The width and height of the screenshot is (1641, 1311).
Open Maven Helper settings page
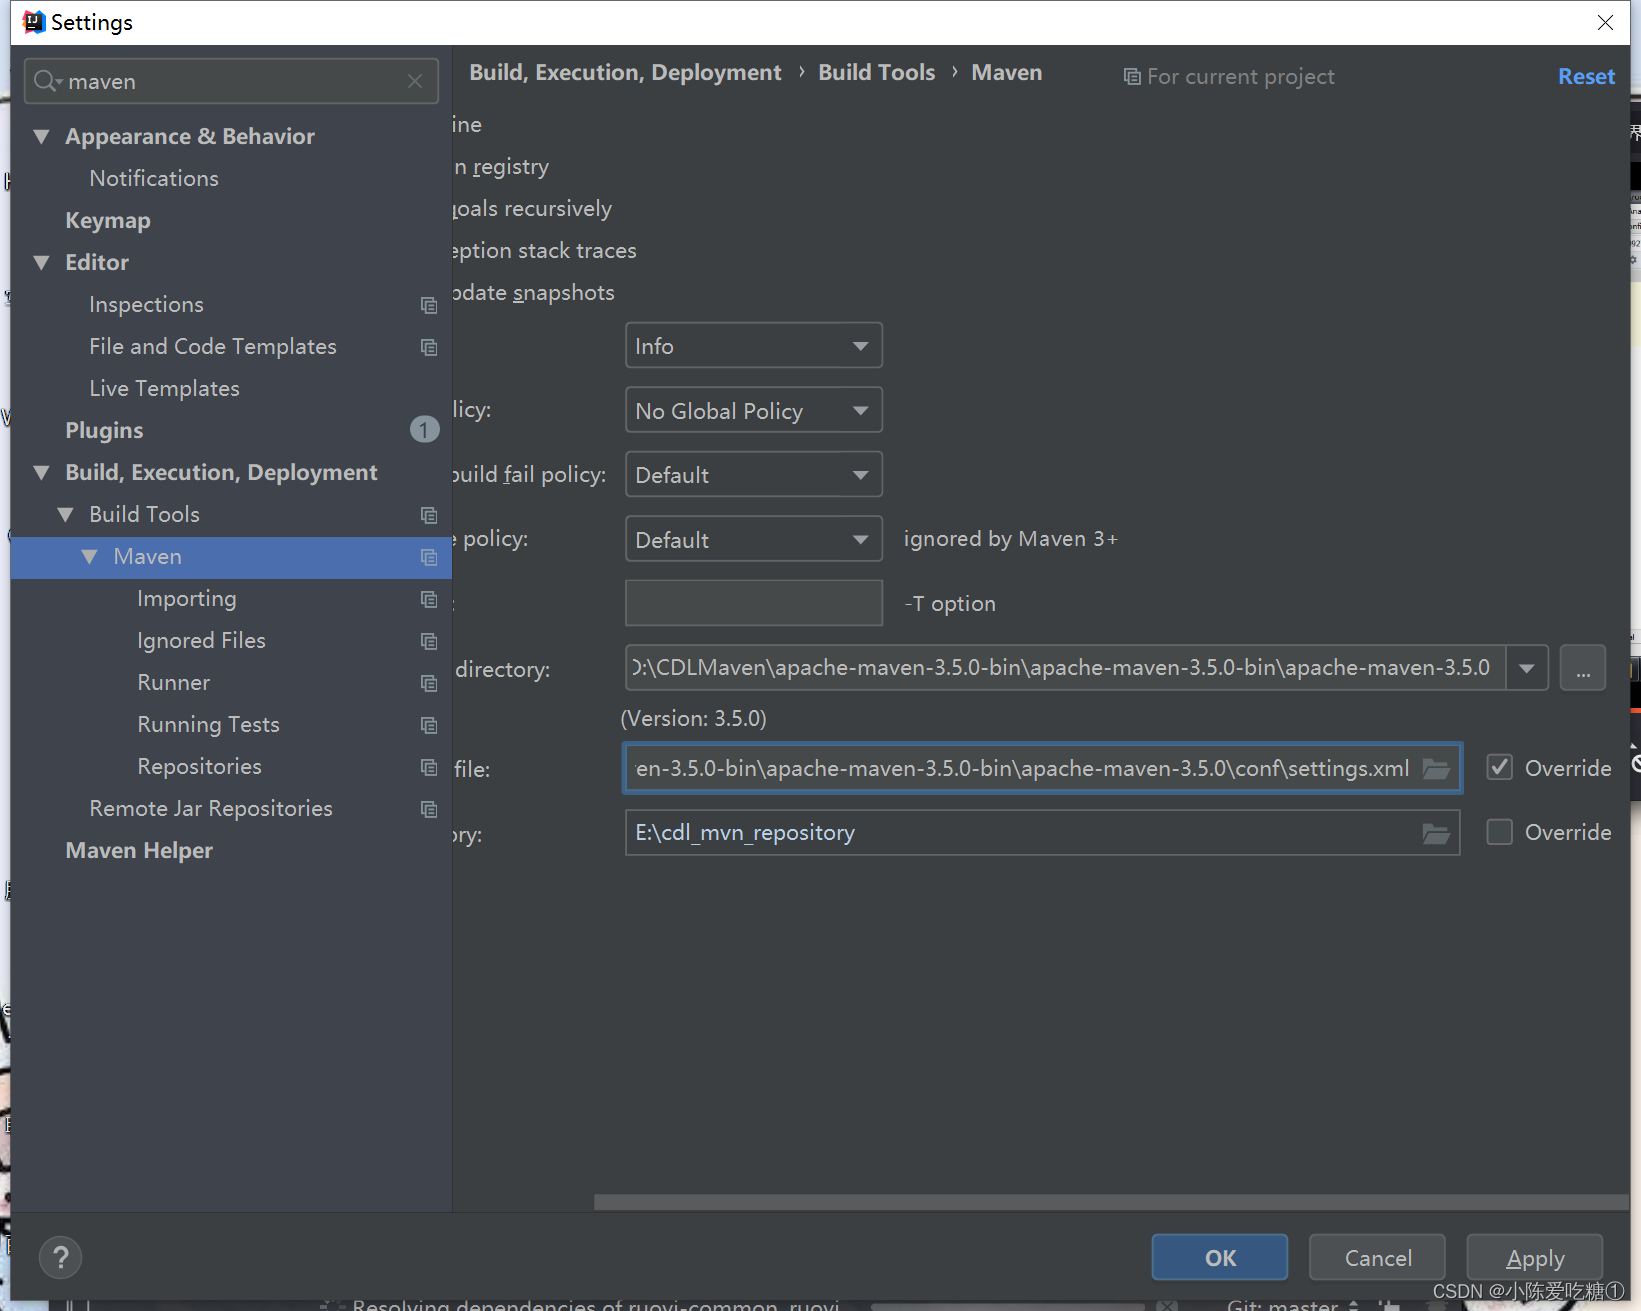coord(139,850)
